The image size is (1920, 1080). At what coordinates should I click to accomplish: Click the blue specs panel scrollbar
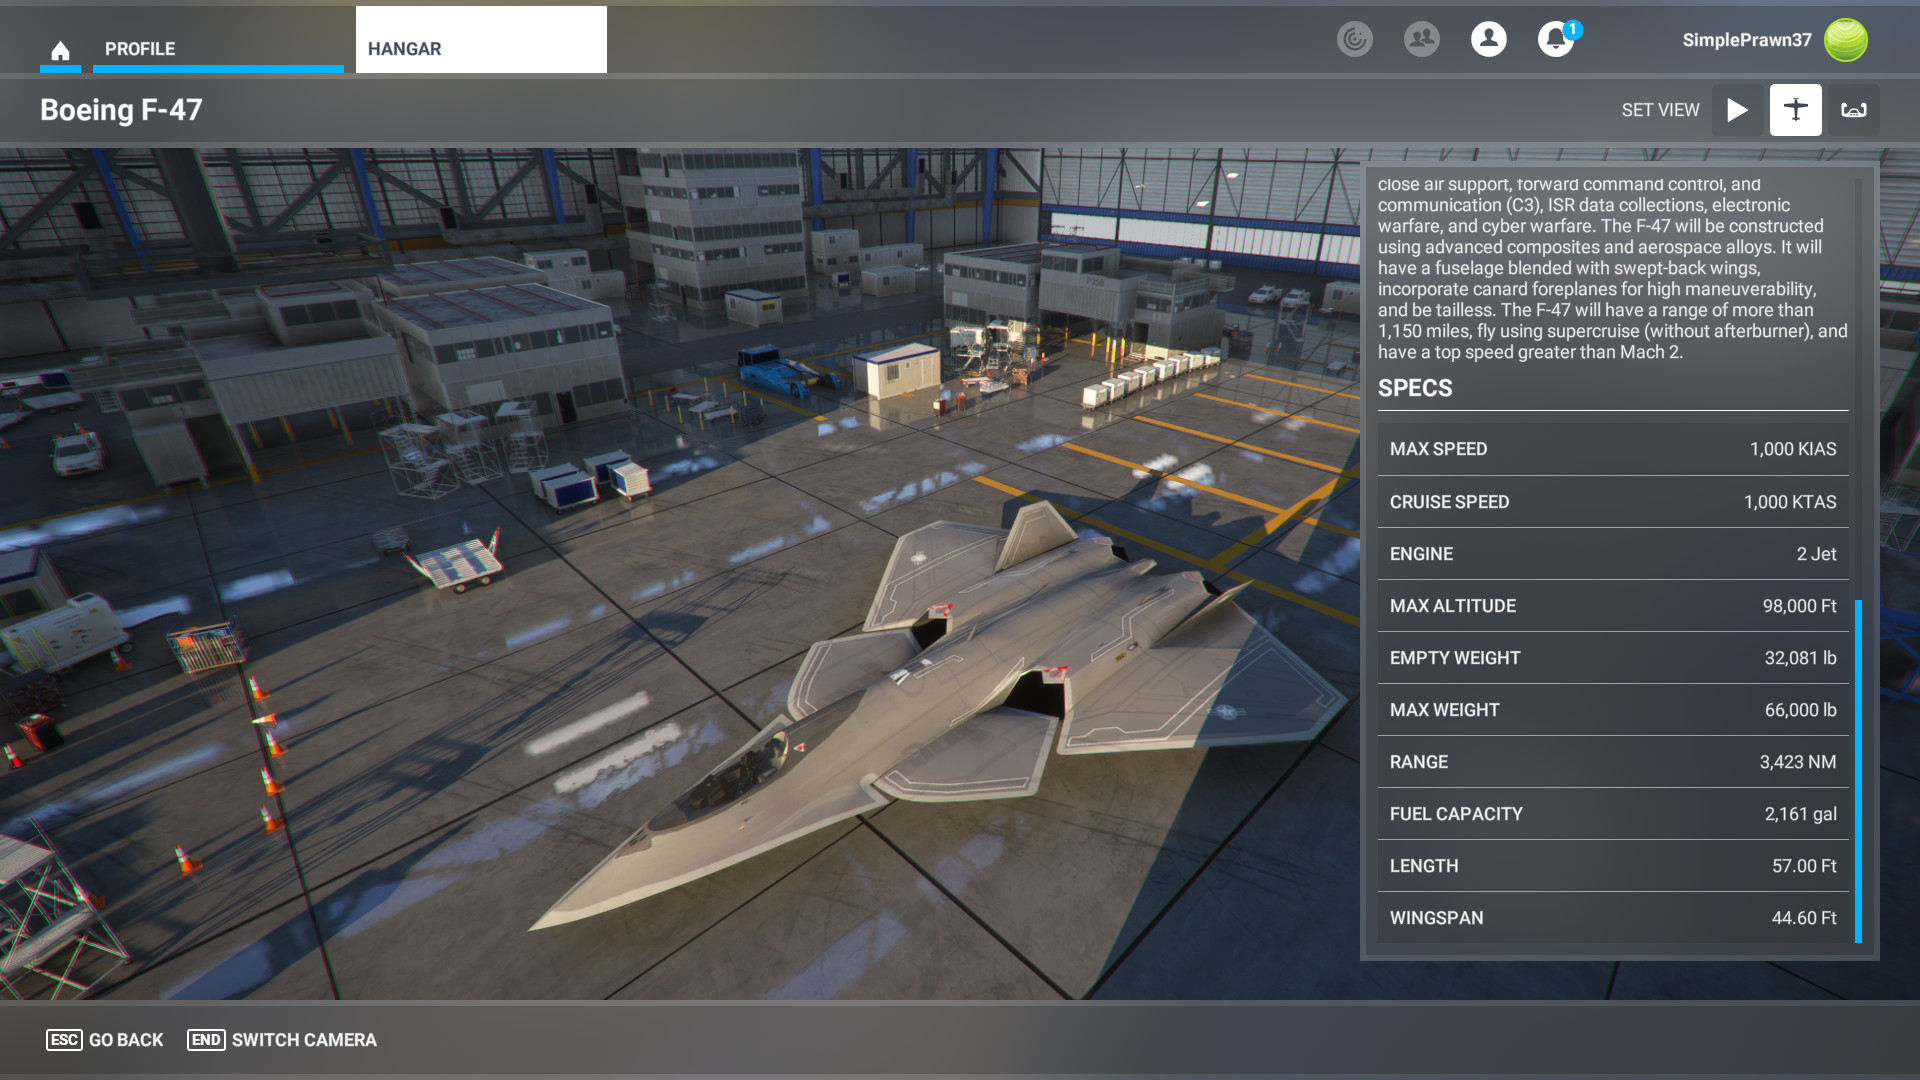(x=1858, y=770)
